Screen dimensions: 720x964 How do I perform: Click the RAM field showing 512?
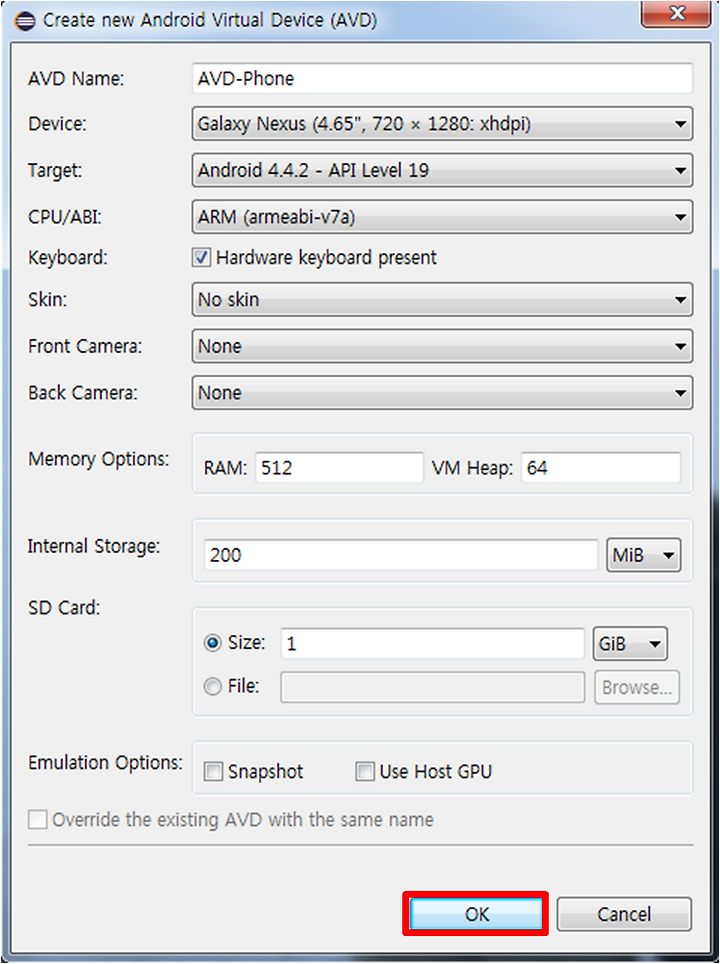pyautogui.click(x=339, y=468)
